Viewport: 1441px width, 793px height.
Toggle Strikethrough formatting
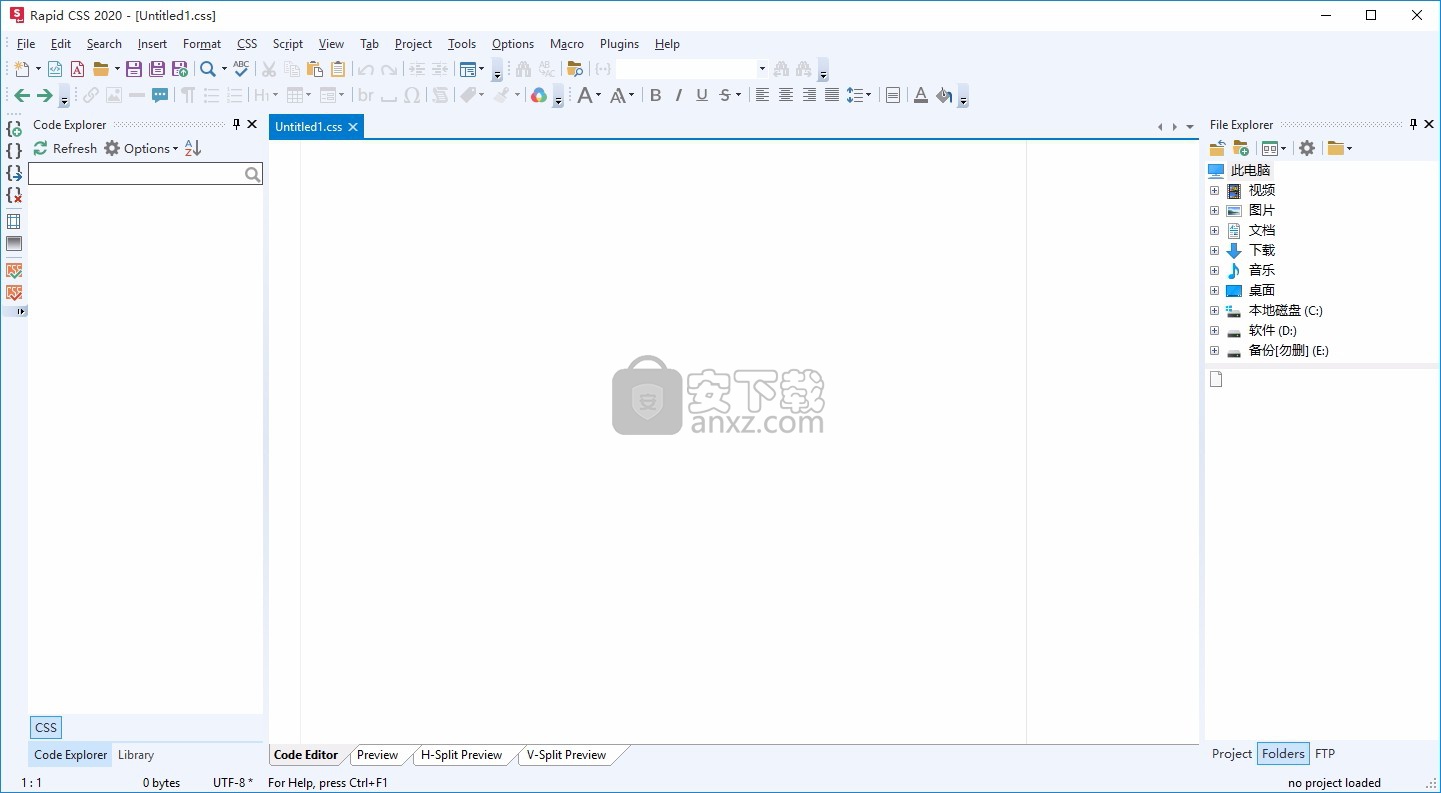[x=725, y=95]
